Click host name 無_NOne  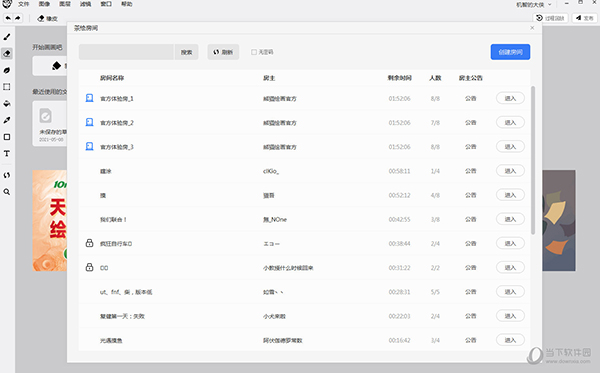[x=275, y=220]
